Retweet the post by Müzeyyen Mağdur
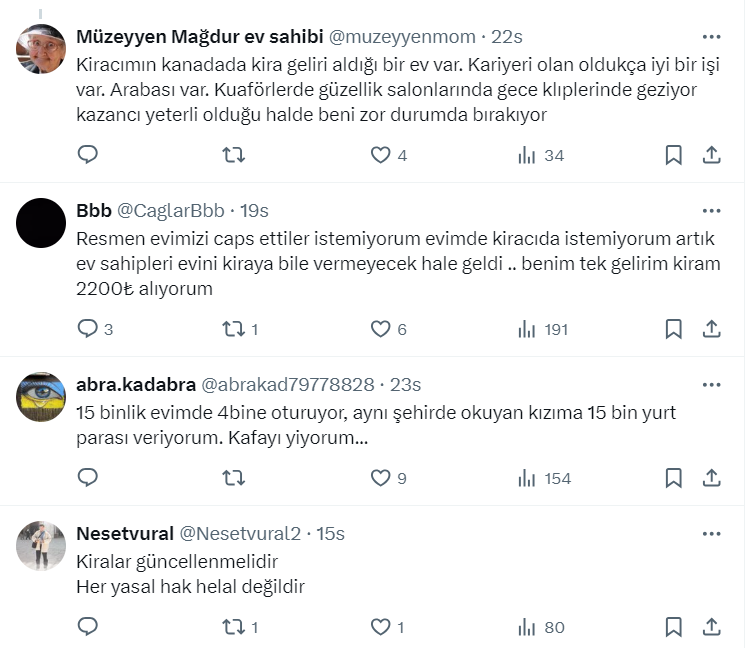Image resolution: width=747 pixels, height=648 pixels. [233, 155]
